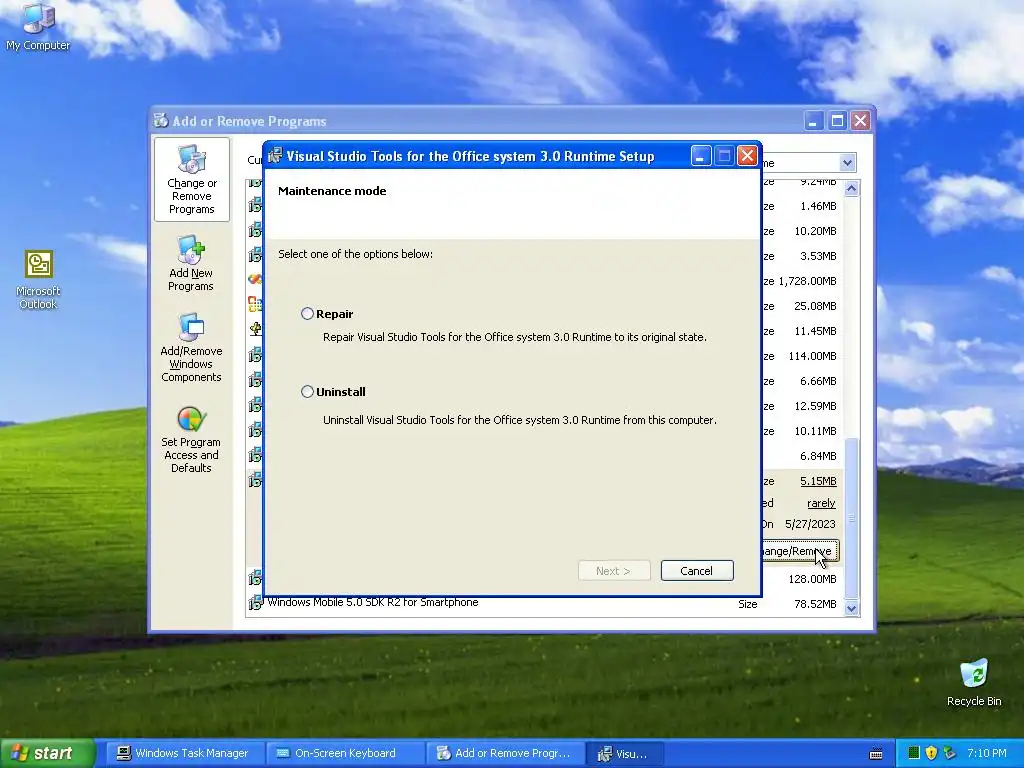Select the Recycle Bin desktop icon
Screen dimensions: 1024x768
974,683
